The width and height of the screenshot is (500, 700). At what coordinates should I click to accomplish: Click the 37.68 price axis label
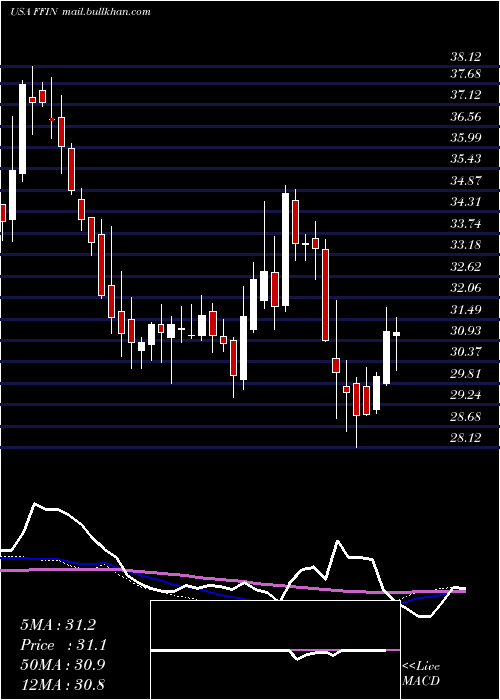(x=466, y=73)
